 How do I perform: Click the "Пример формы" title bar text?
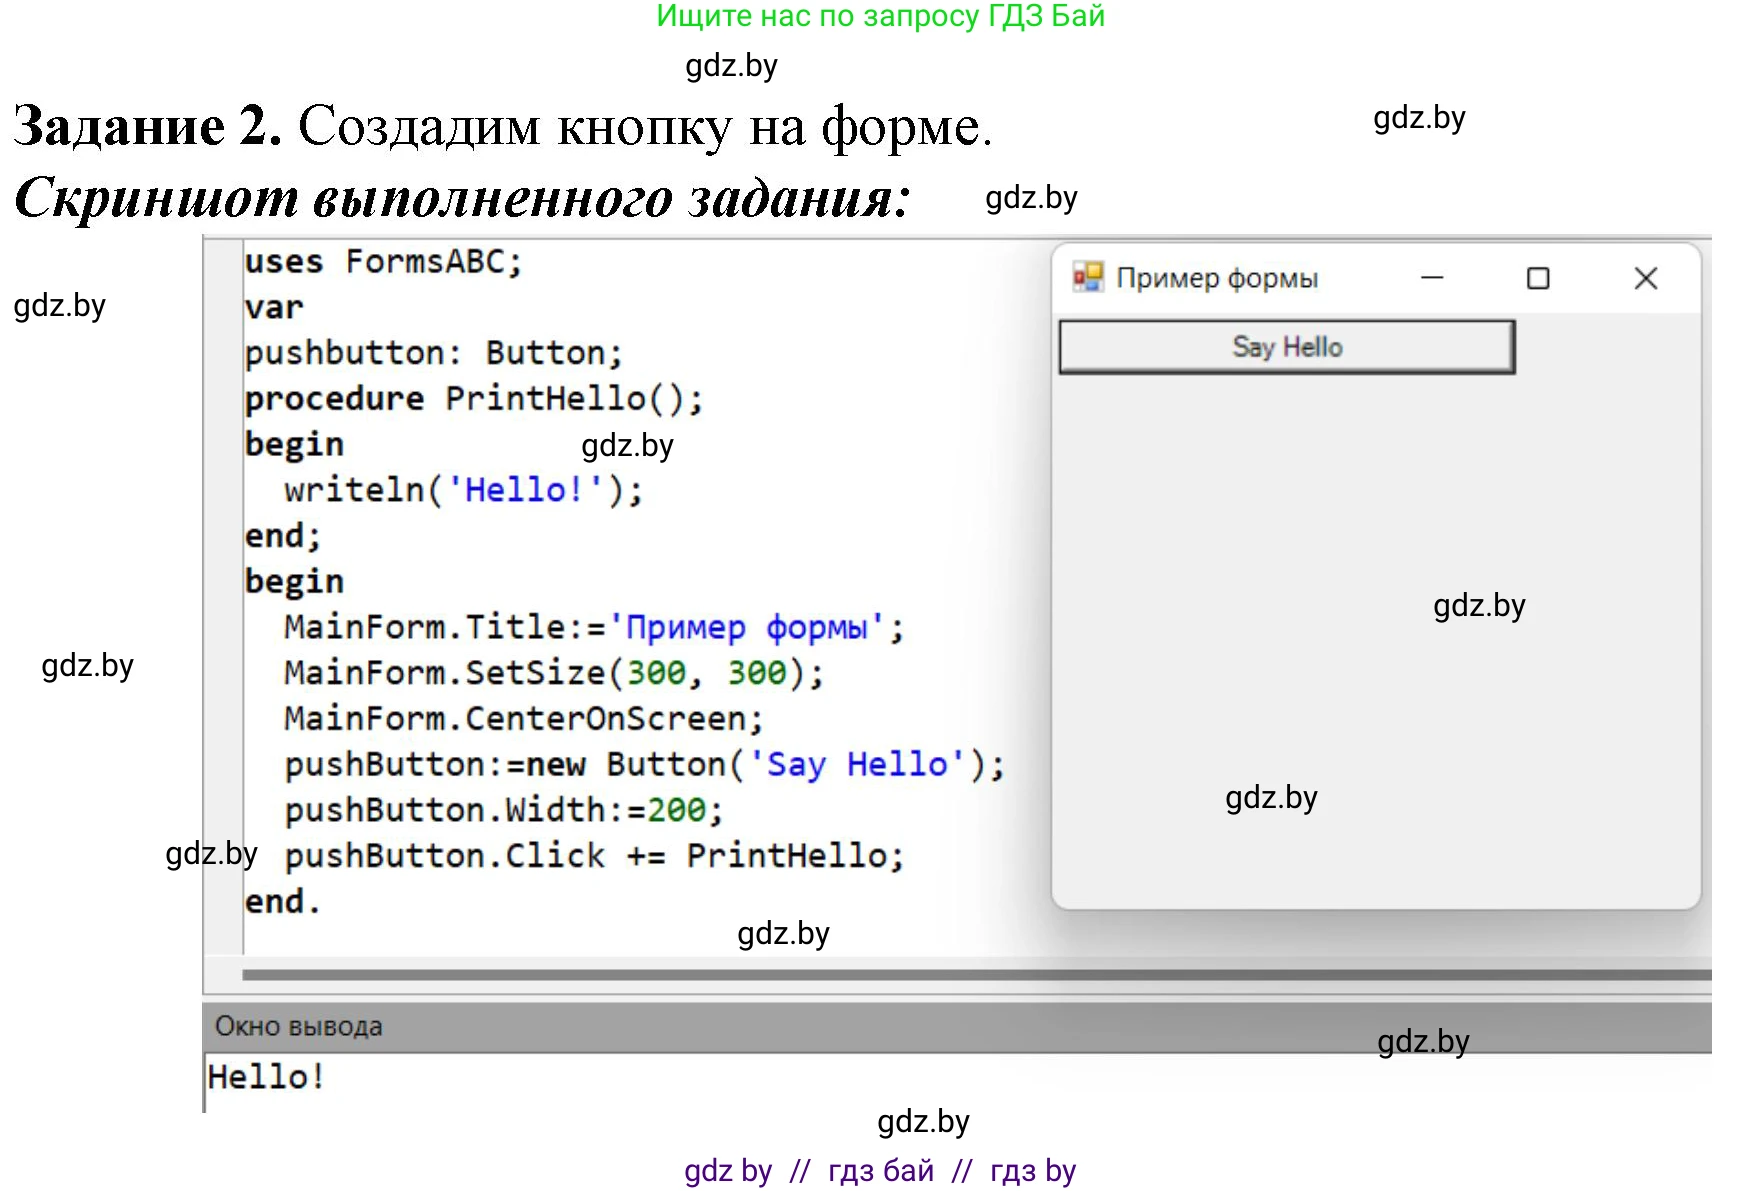(x=1216, y=278)
